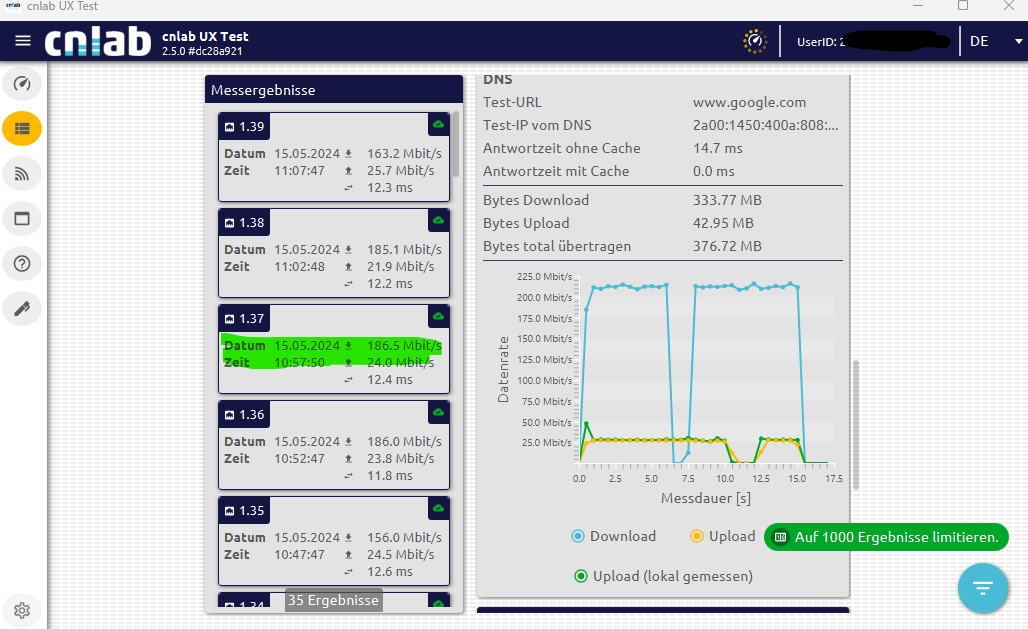Click the pencil edit icon in sidebar
The height and width of the screenshot is (629, 1028).
[22, 308]
